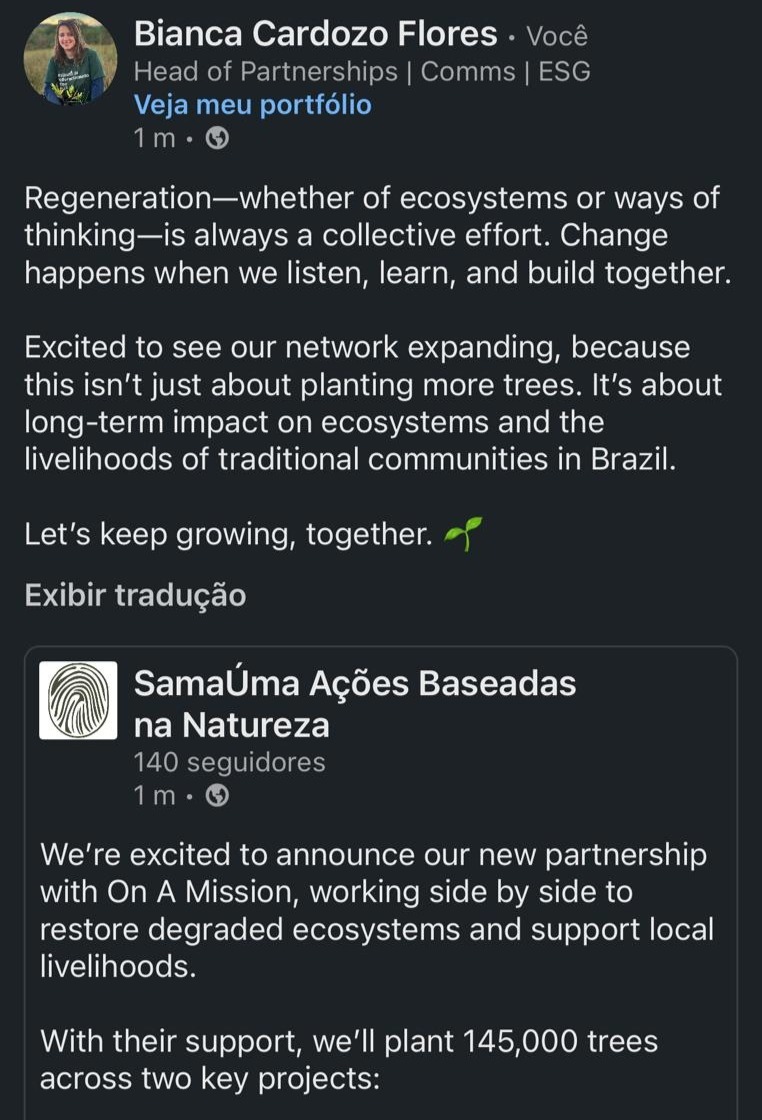This screenshot has height=1120, width=762.
Task: Tap the line Let's keep growing, together
Action: pyautogui.click(x=227, y=536)
